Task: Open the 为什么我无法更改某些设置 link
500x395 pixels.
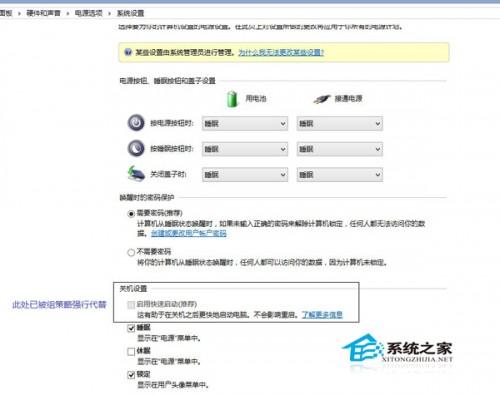Action: pyautogui.click(x=281, y=52)
